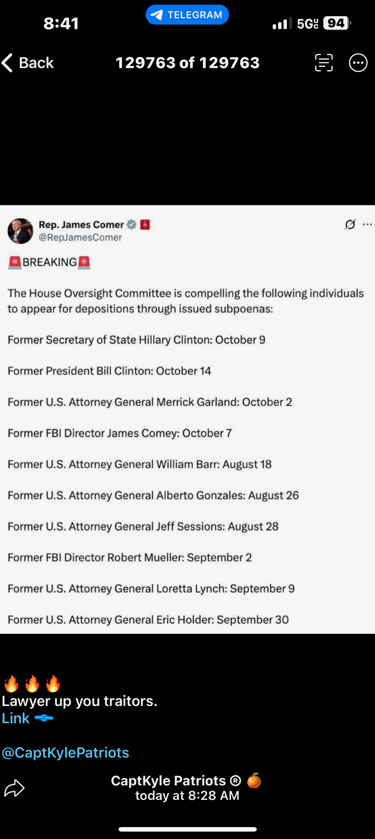Open the blue Link hyperlink
375x839 pixels.
pyautogui.click(x=16, y=718)
